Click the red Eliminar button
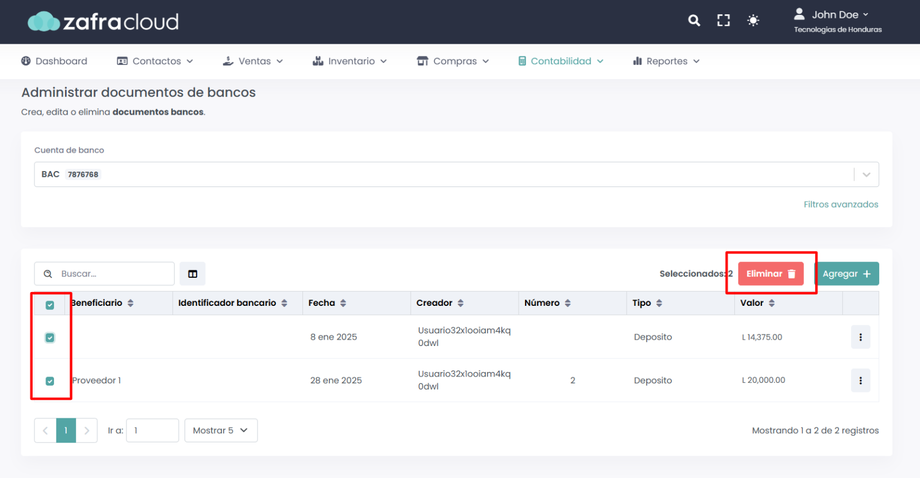920x478 pixels. point(771,274)
